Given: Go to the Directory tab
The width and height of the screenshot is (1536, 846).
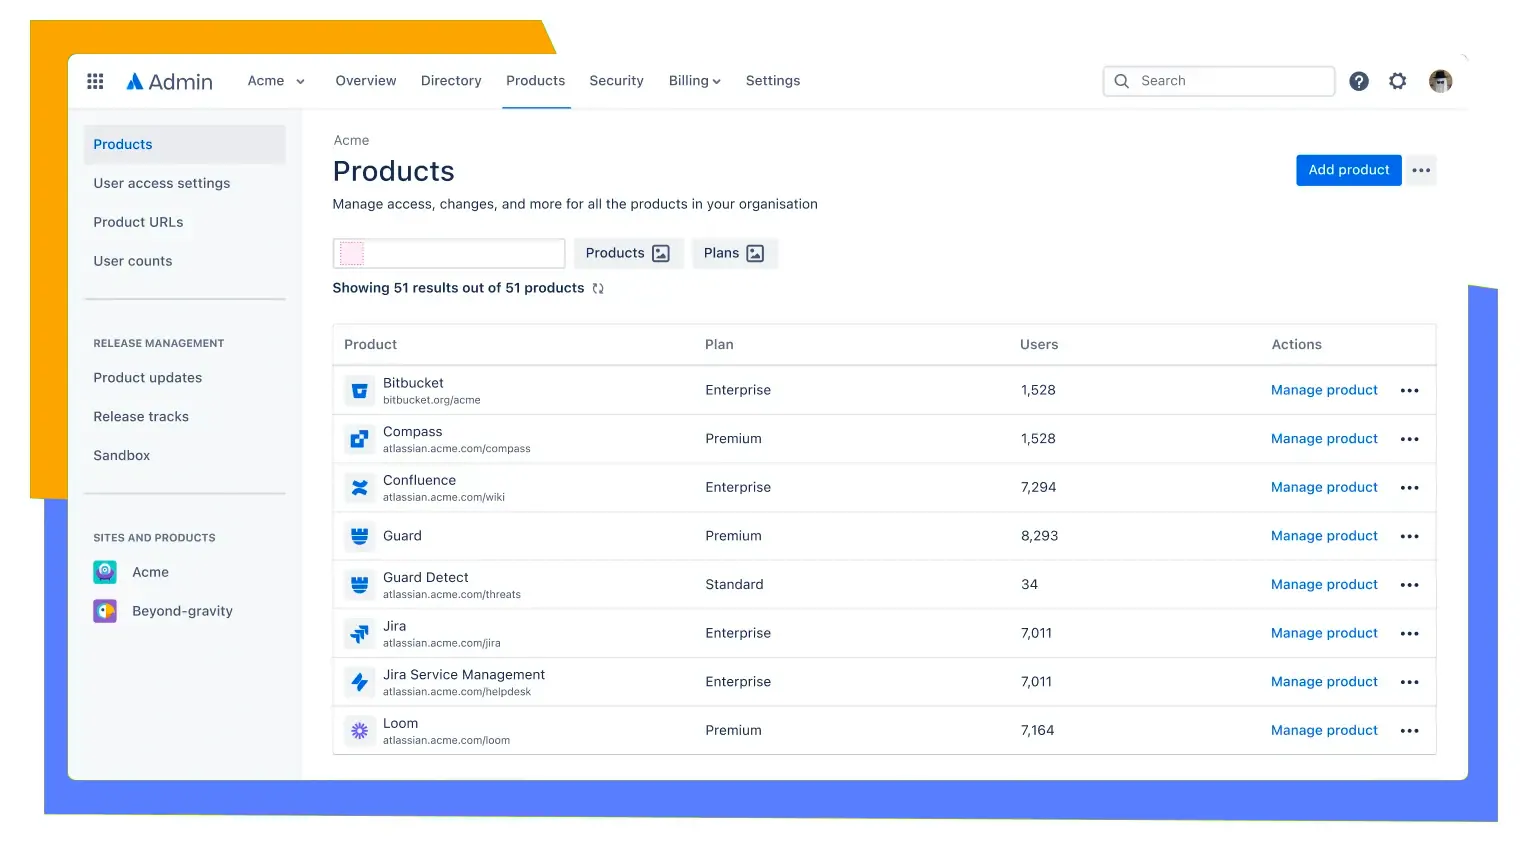Looking at the screenshot, I should 451,81.
